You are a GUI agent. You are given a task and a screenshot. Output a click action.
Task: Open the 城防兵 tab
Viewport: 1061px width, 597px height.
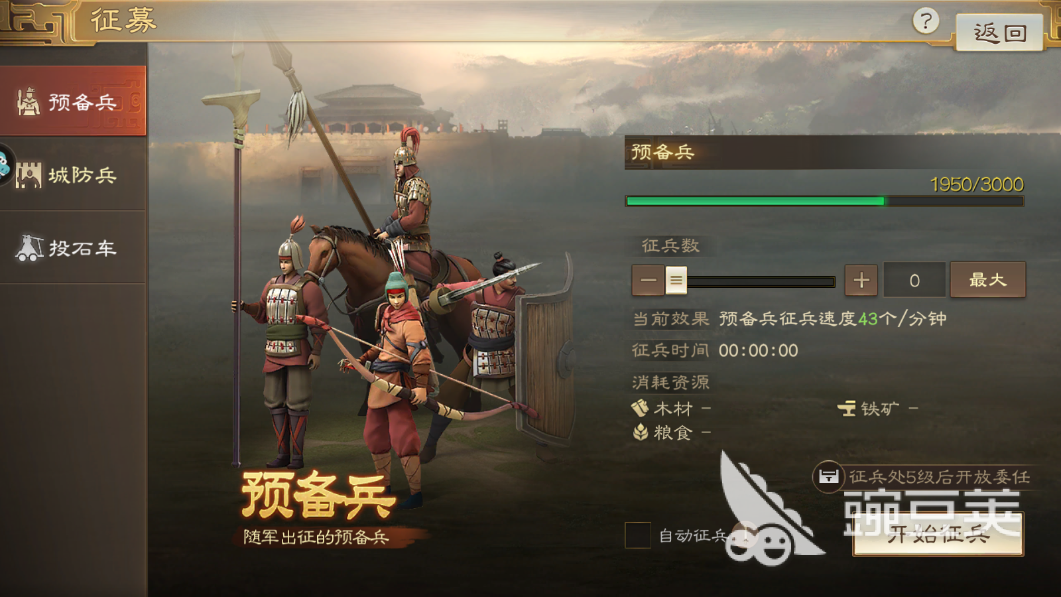click(73, 175)
